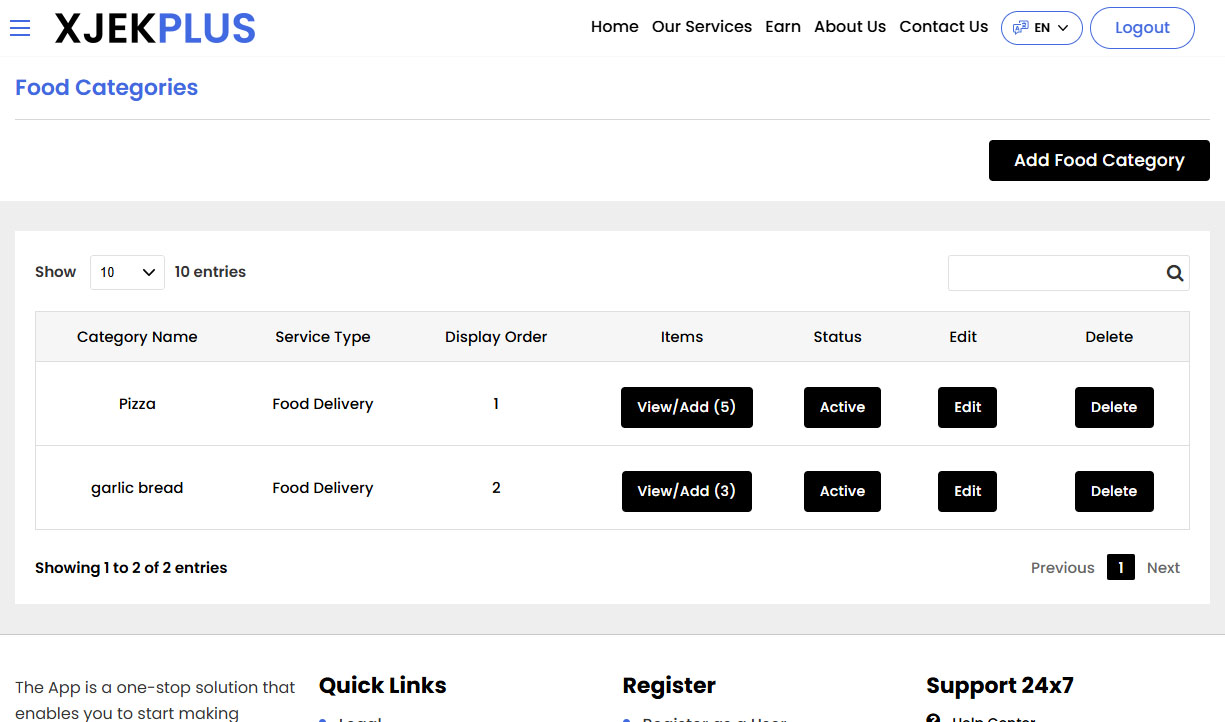This screenshot has height=722, width=1225.
Task: Click the search magnifier icon
Action: point(1174,272)
